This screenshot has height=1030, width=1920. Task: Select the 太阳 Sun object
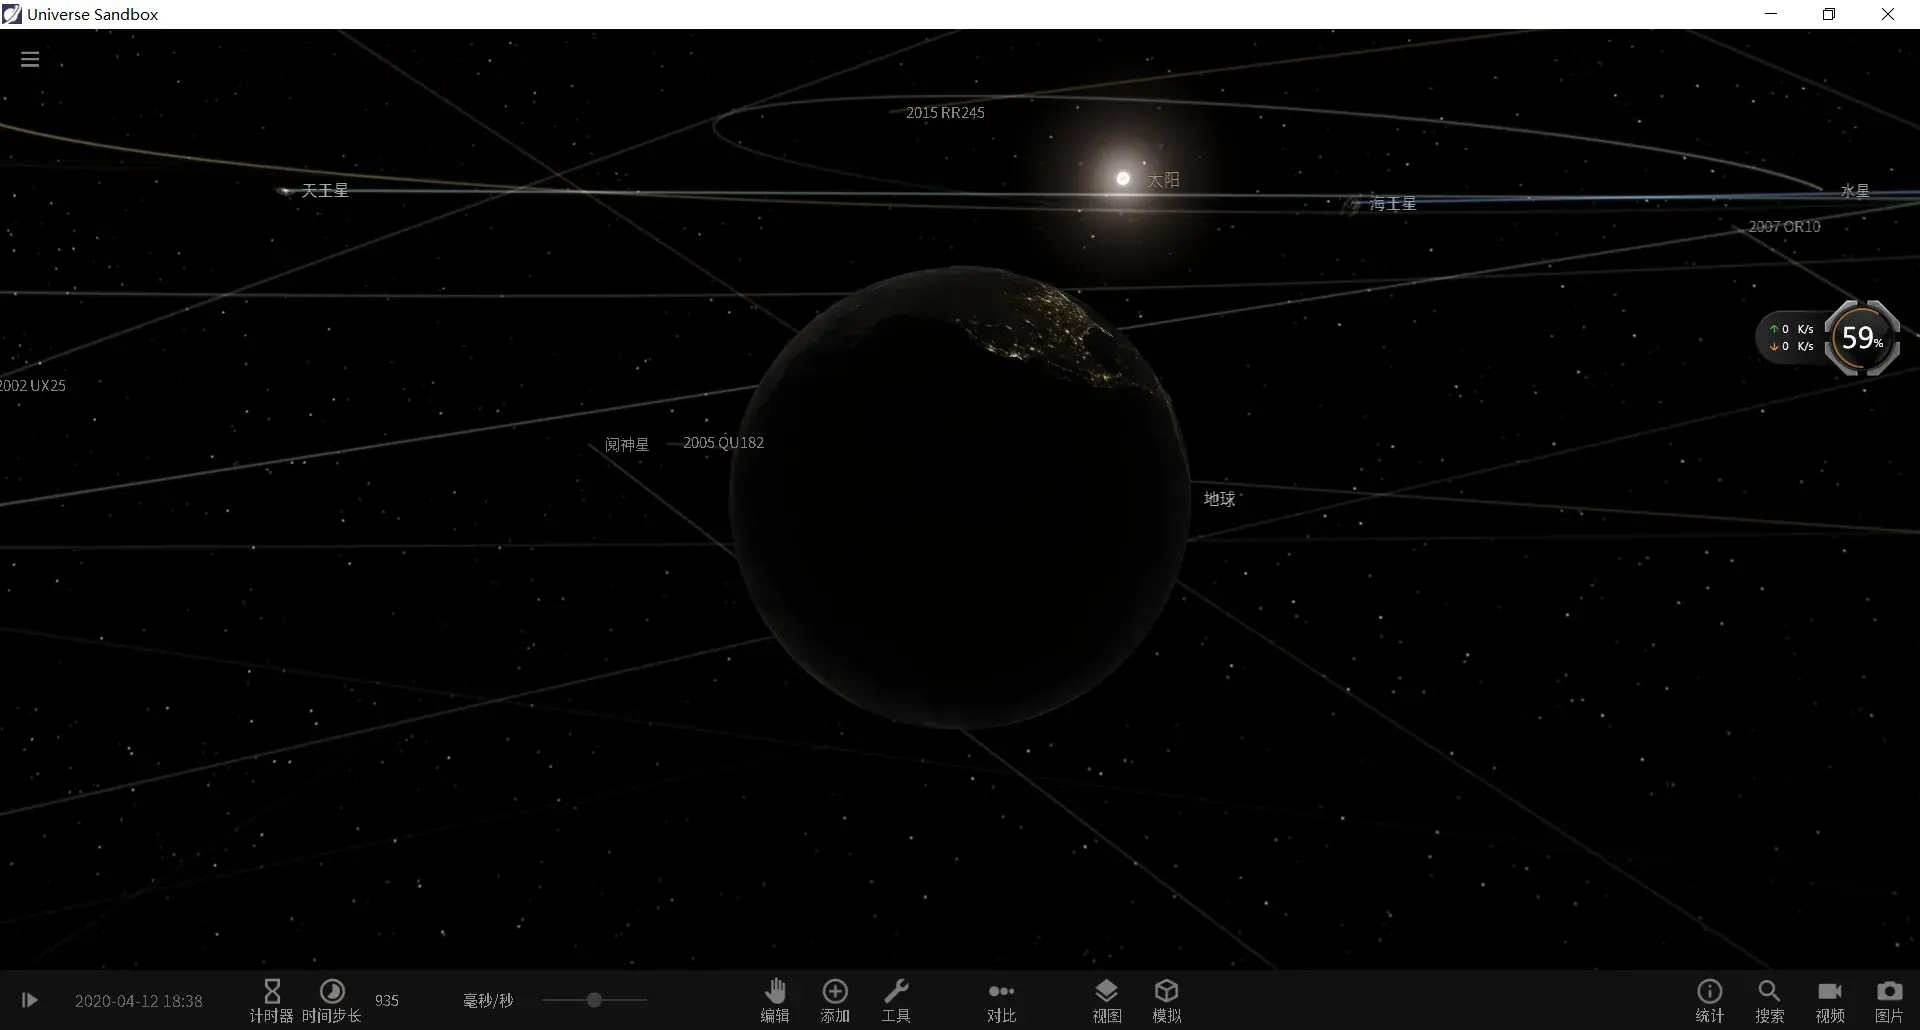tap(1123, 179)
